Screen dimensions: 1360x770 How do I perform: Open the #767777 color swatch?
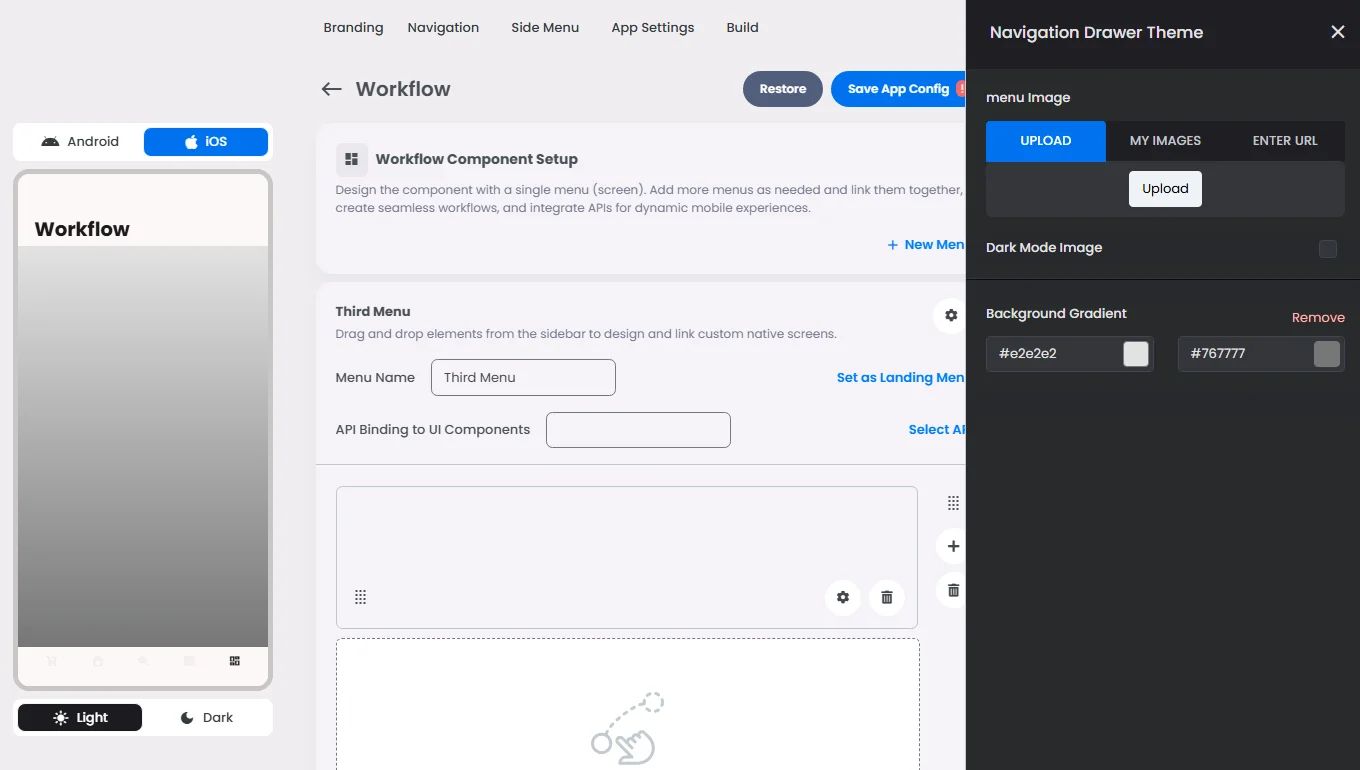(x=1327, y=354)
